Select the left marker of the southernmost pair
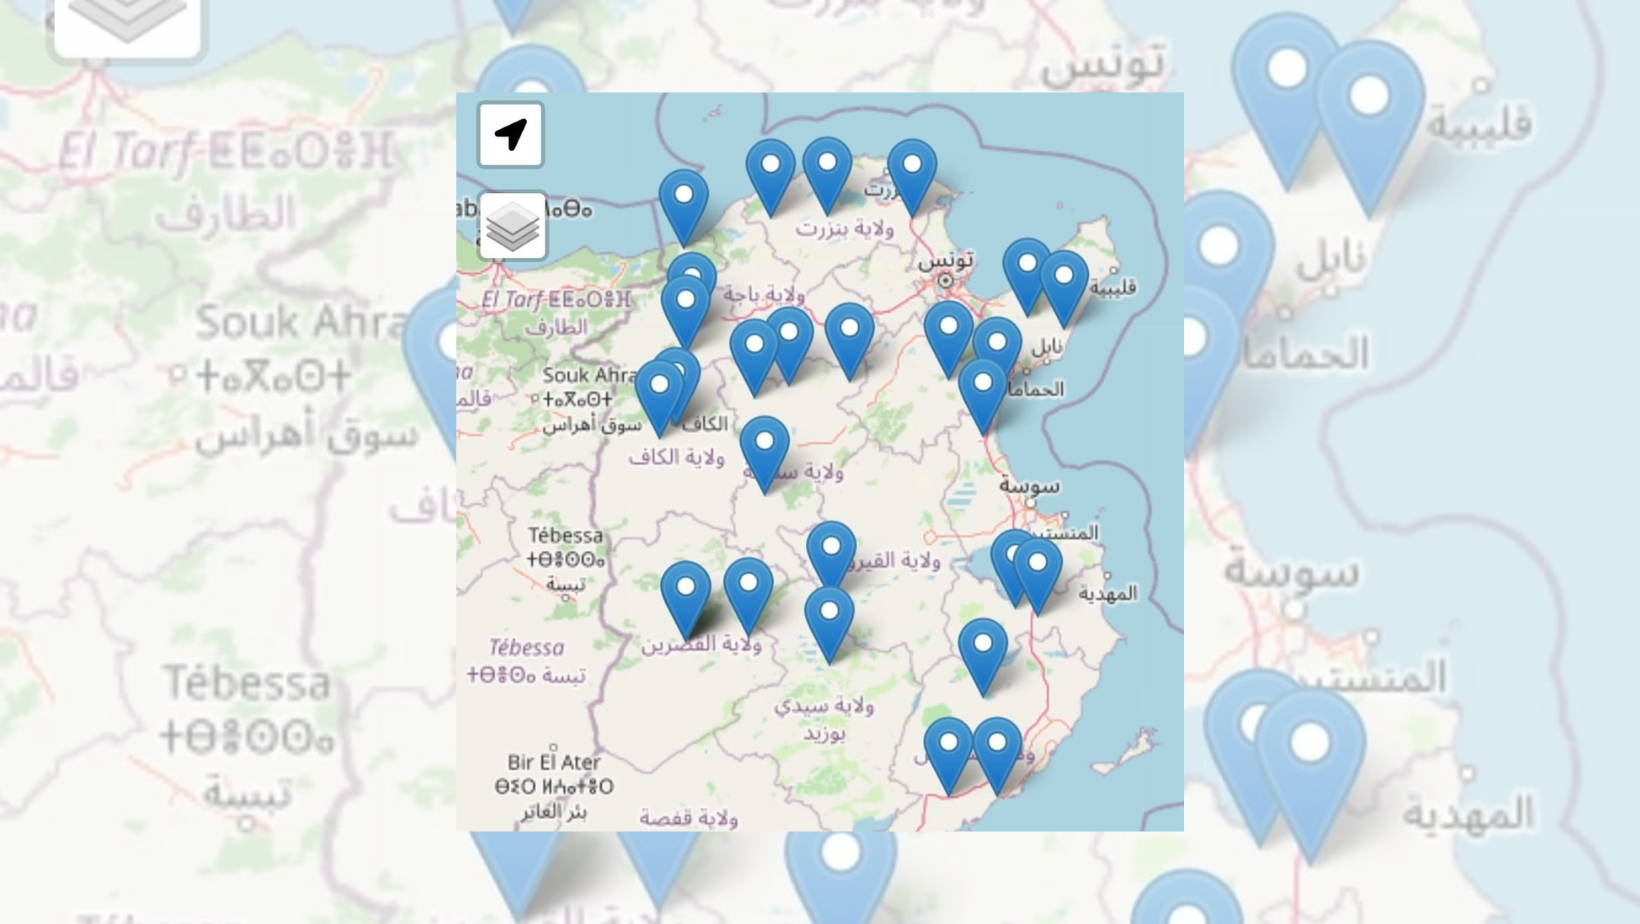This screenshot has width=1640, height=924. pyautogui.click(x=948, y=757)
